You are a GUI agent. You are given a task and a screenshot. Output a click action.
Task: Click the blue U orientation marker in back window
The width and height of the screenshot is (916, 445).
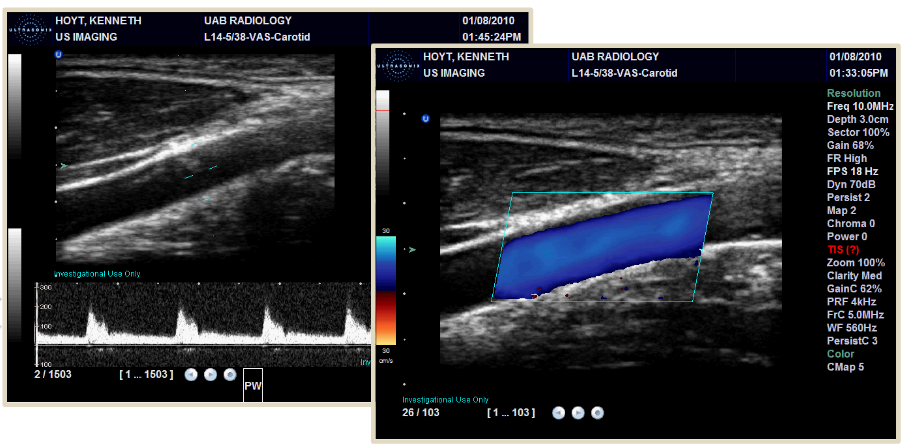coord(58,54)
